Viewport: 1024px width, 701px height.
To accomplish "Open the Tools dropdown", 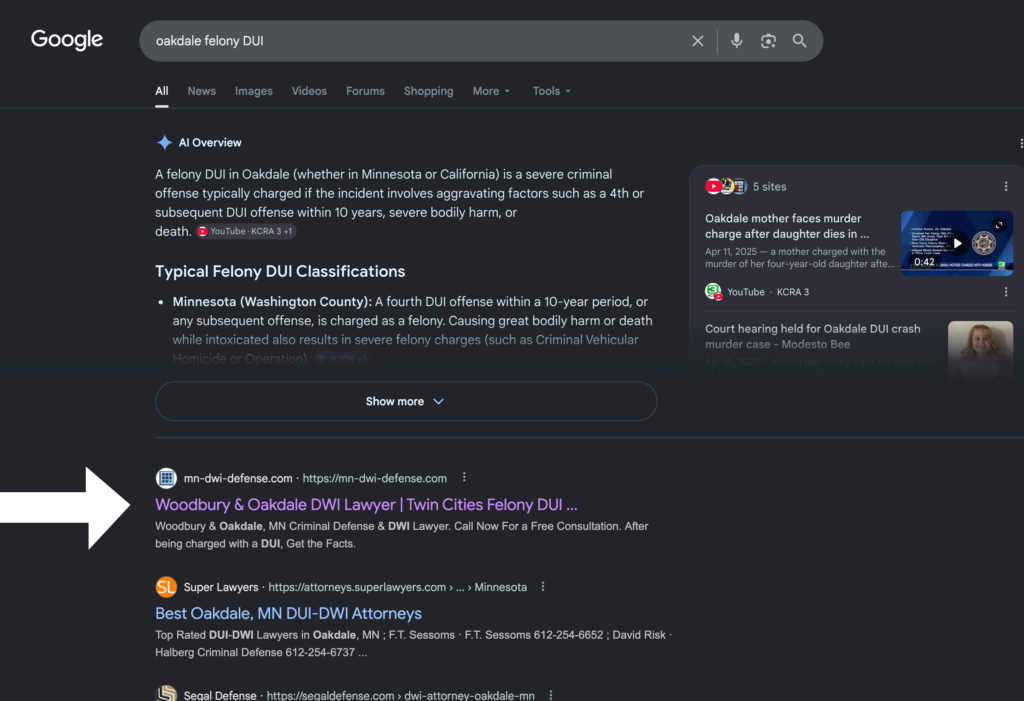I will click(x=551, y=91).
